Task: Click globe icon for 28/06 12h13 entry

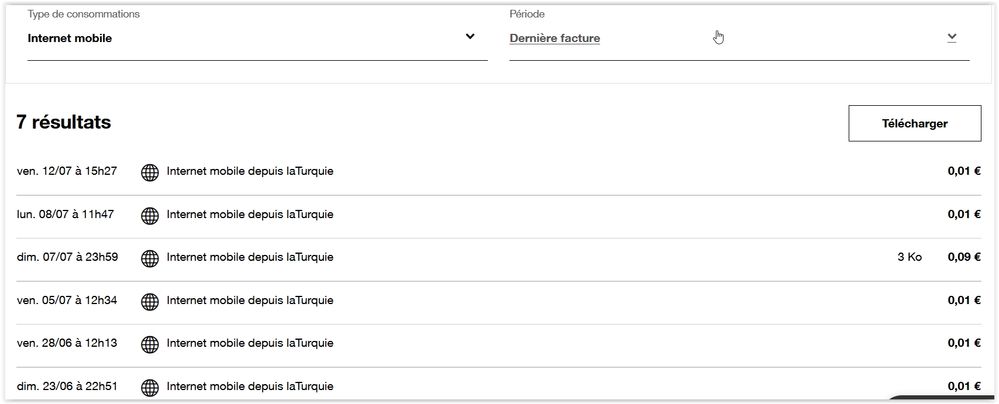Action: click(x=150, y=344)
